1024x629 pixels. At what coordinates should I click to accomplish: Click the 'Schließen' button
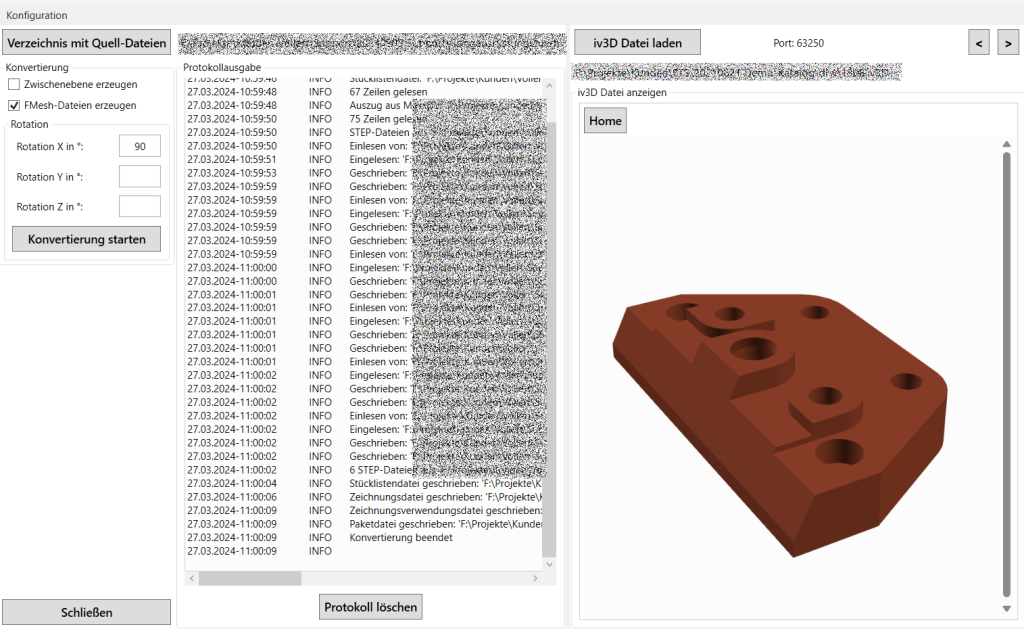click(x=86, y=612)
